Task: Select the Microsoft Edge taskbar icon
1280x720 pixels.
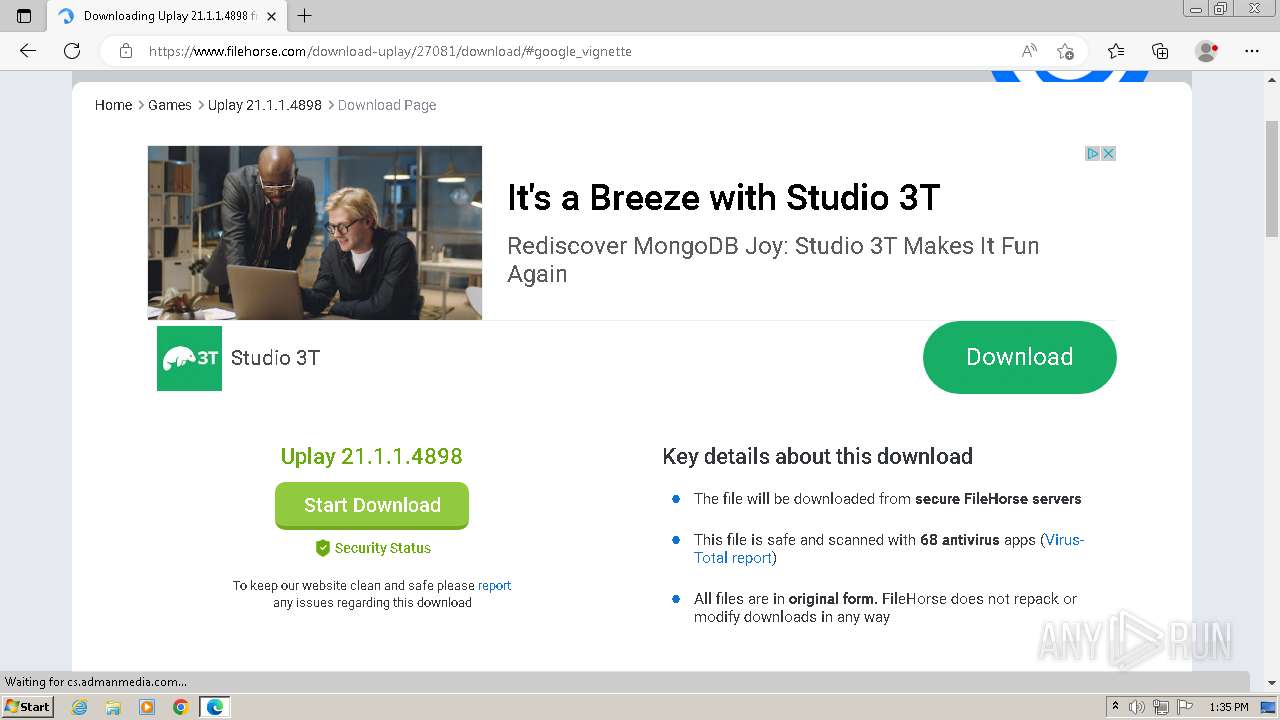Action: tap(214, 707)
